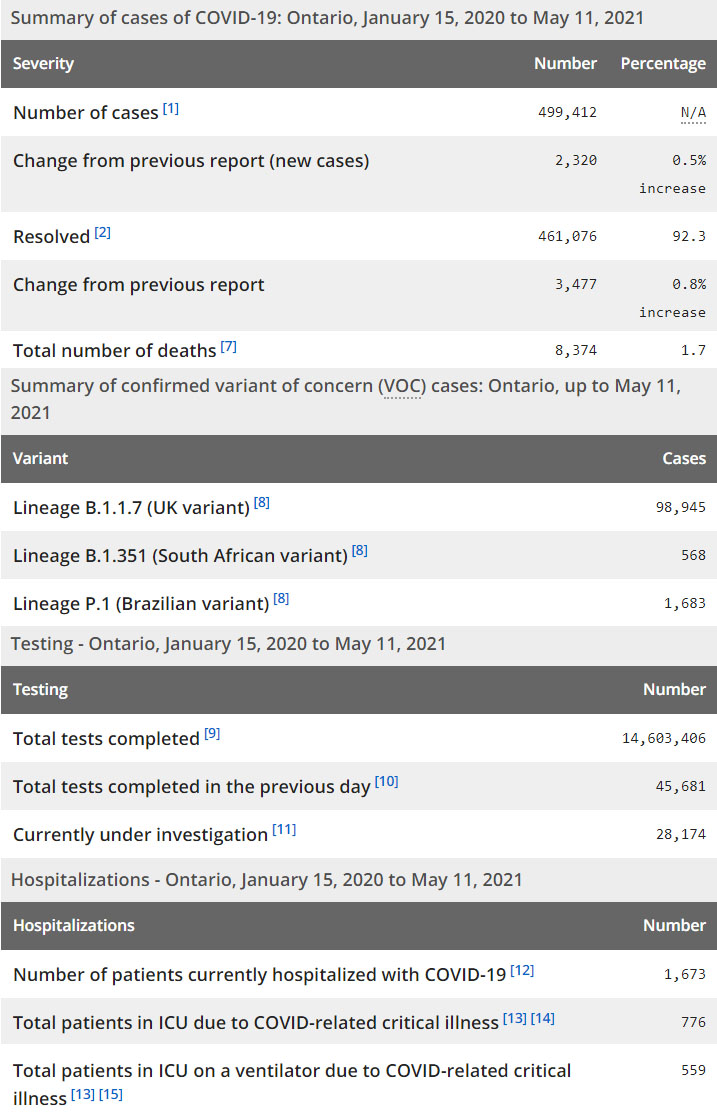Open footnote 8 for Lineage P.1 Brazilian variant

(x=281, y=599)
